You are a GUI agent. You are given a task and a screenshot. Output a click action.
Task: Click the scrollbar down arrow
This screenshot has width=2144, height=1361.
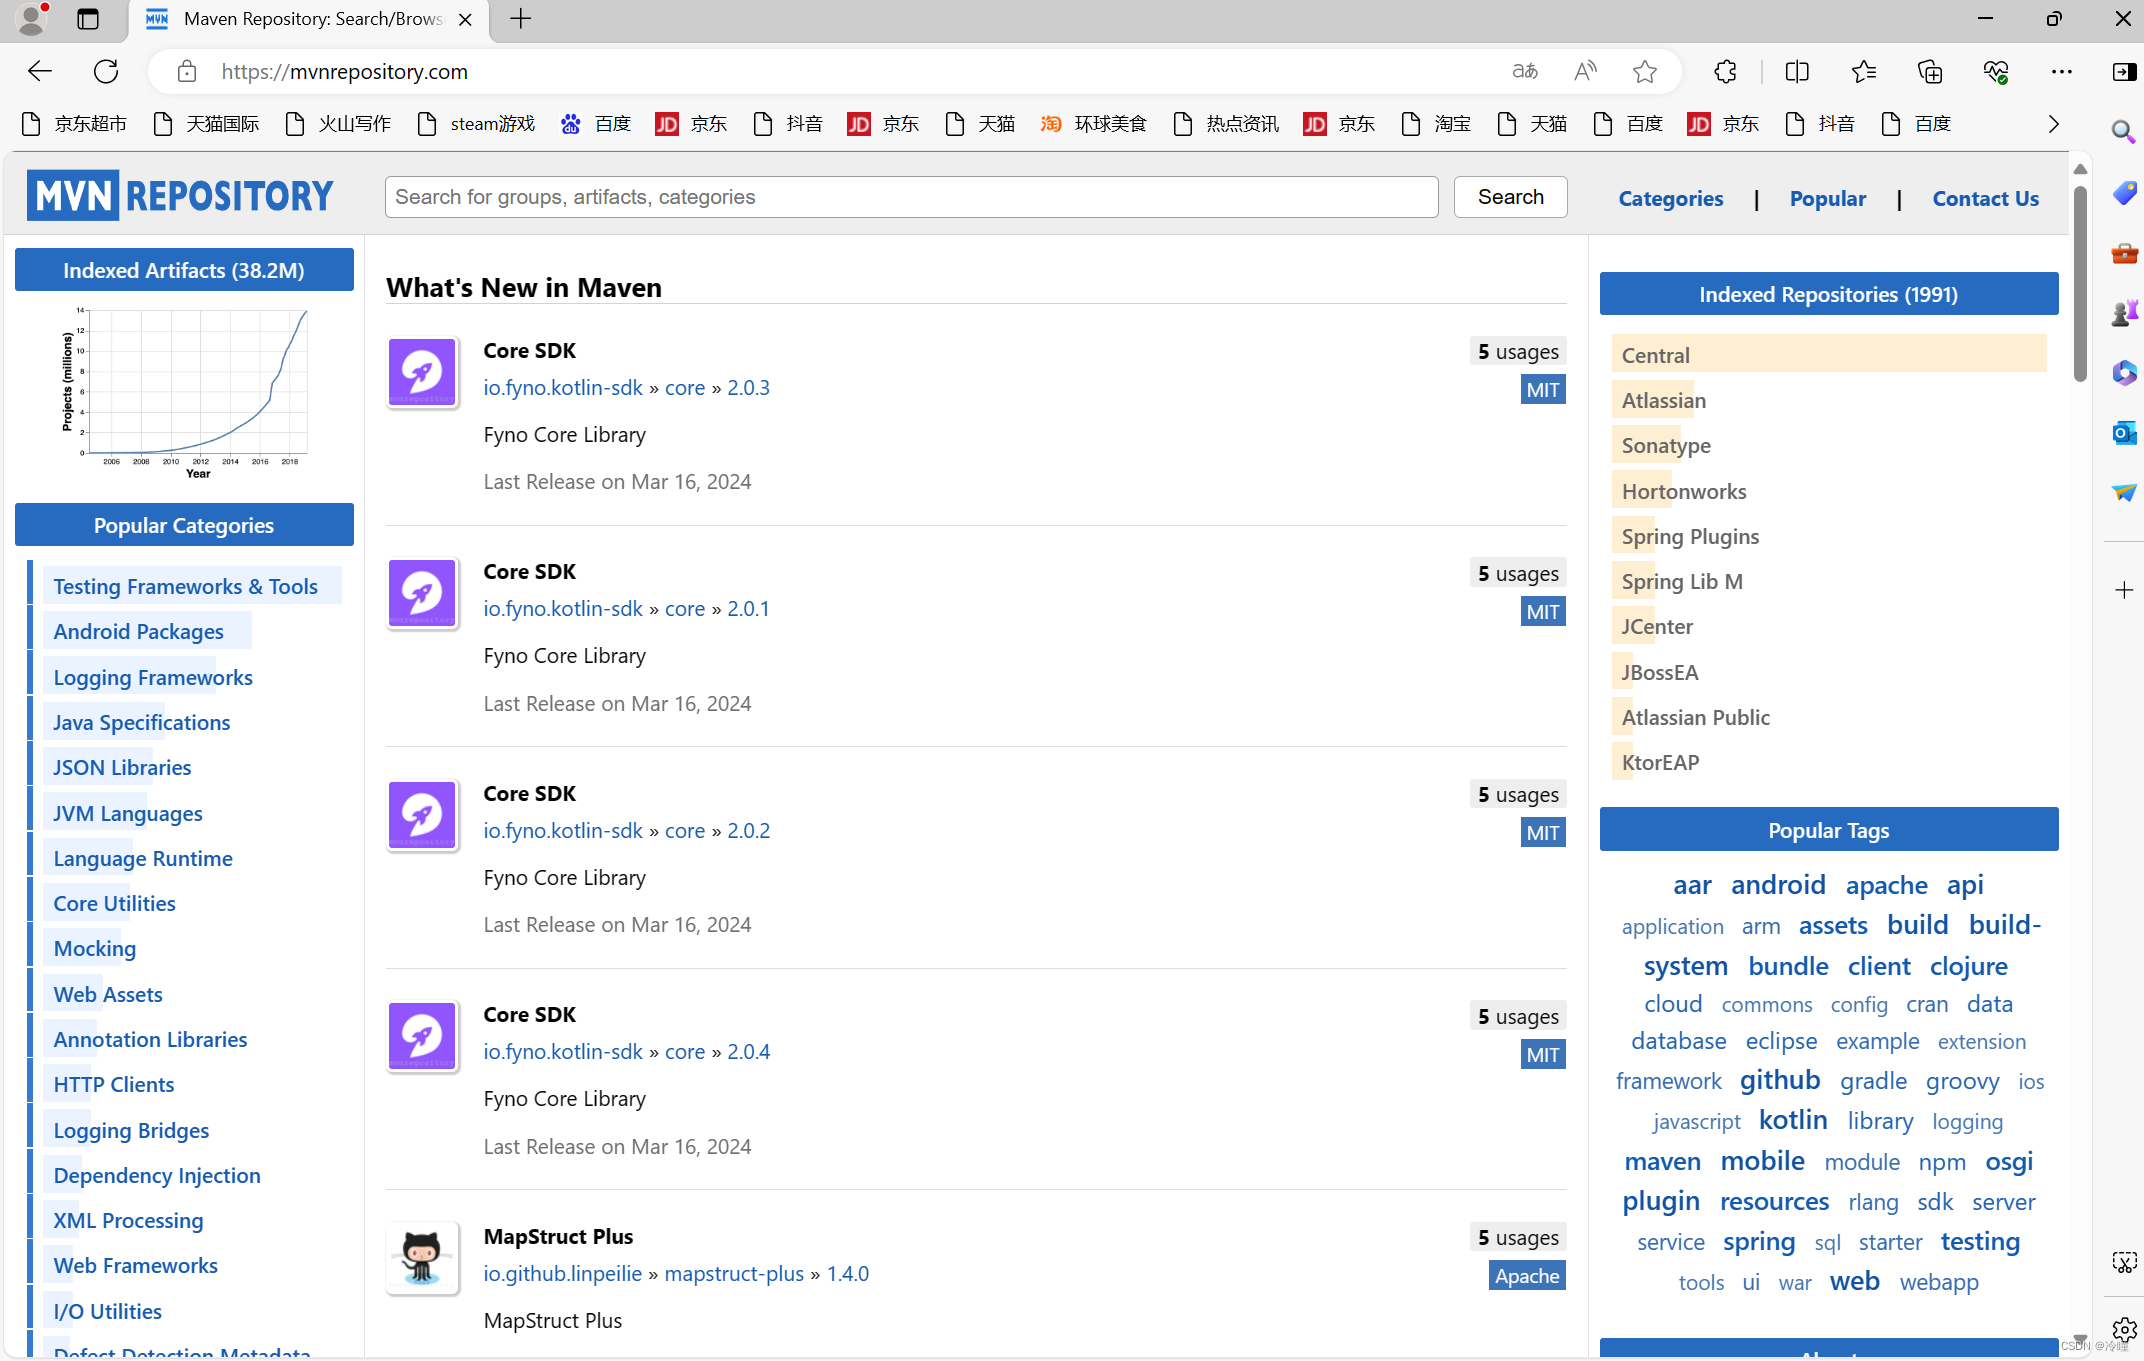coord(2080,1339)
